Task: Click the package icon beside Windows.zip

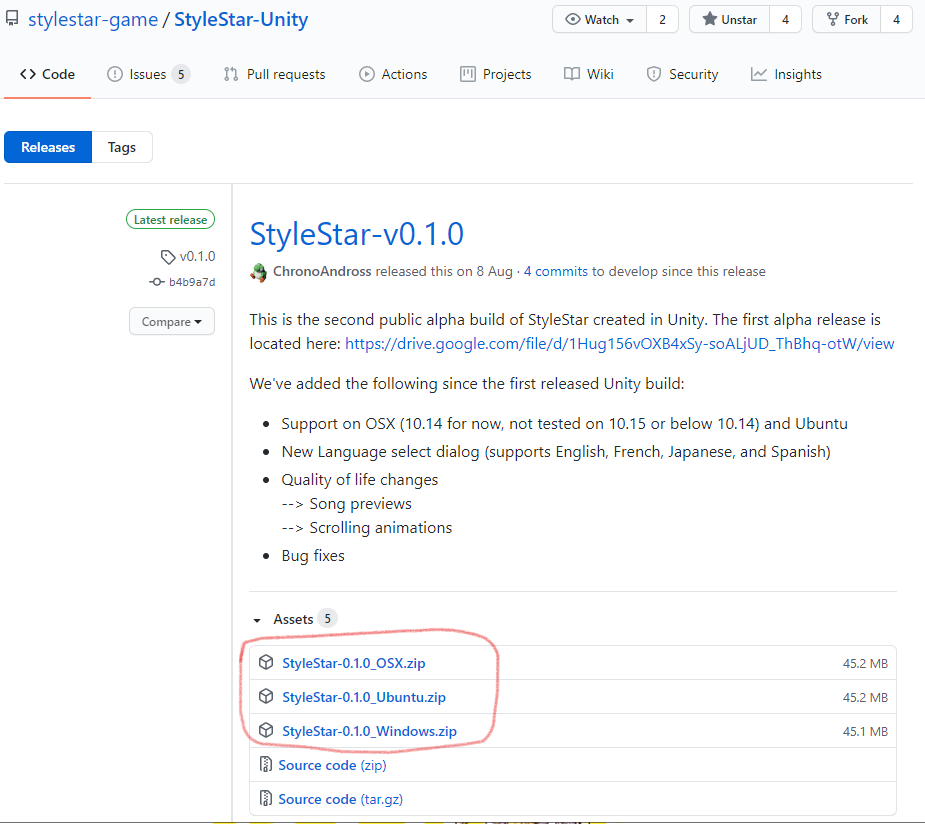Action: (x=266, y=730)
